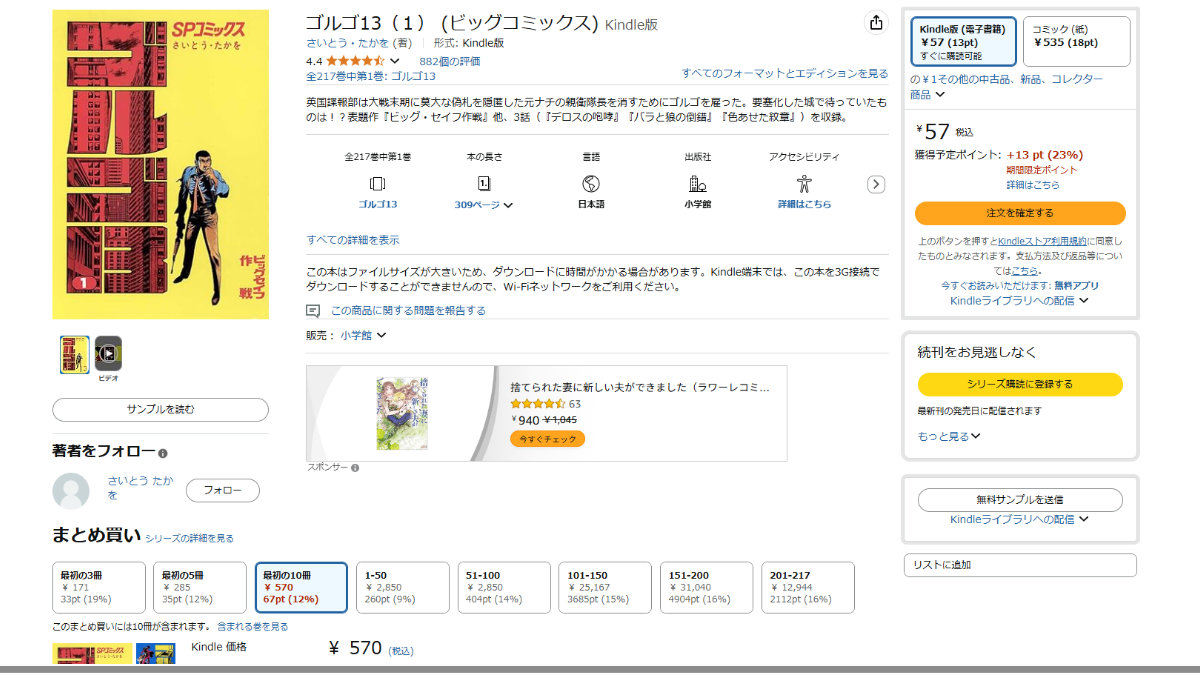This screenshot has width=1200, height=675.
Task: Choose the 151-200 volume bundle
Action: pyautogui.click(x=707, y=587)
